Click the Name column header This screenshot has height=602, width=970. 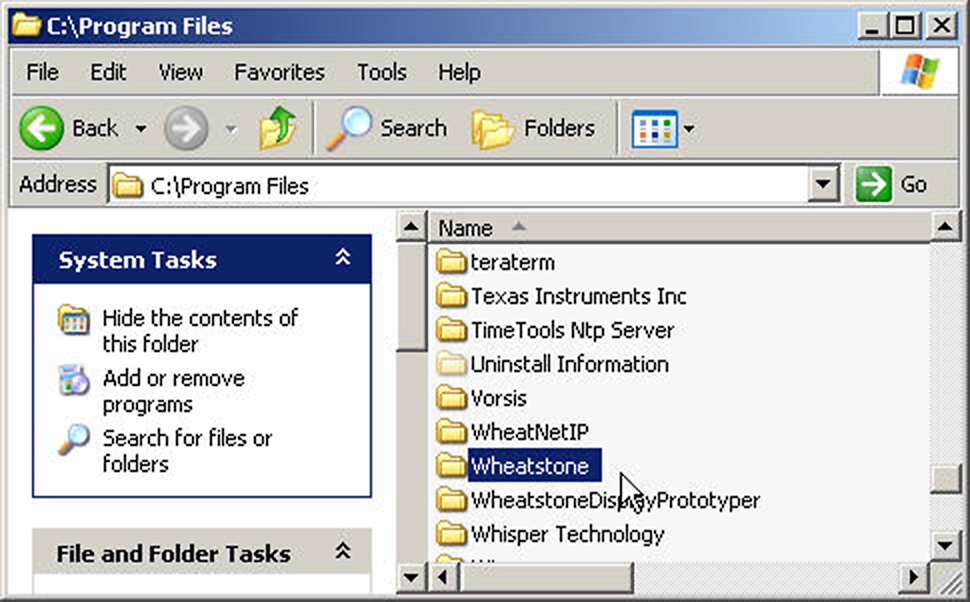[x=679, y=228]
